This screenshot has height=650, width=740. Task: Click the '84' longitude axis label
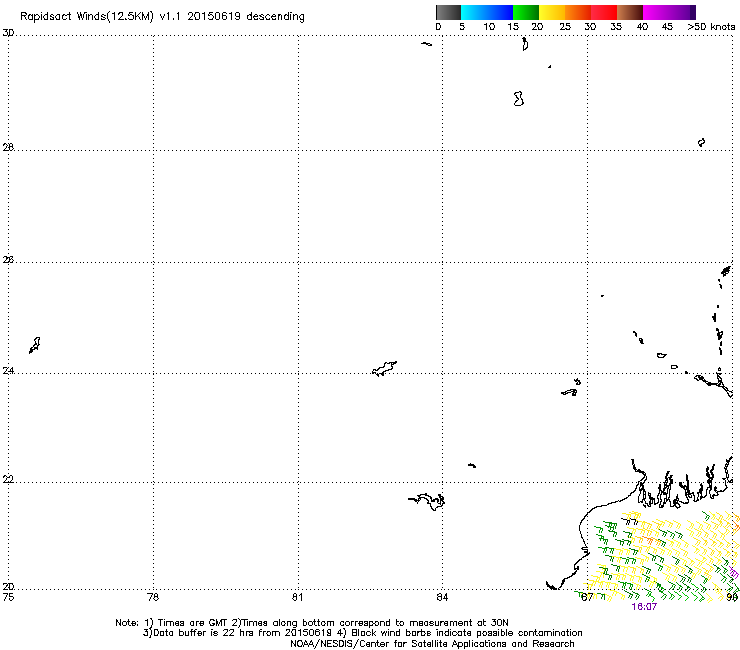click(442, 597)
